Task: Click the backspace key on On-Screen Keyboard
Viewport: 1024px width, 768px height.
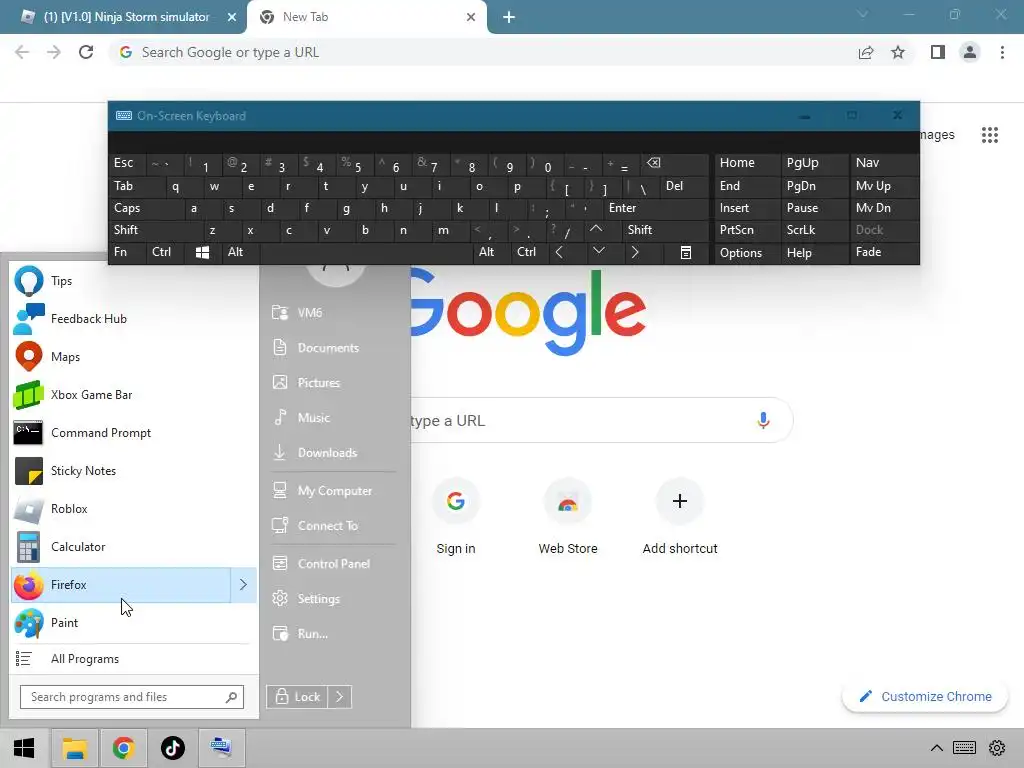Action: pyautogui.click(x=673, y=163)
